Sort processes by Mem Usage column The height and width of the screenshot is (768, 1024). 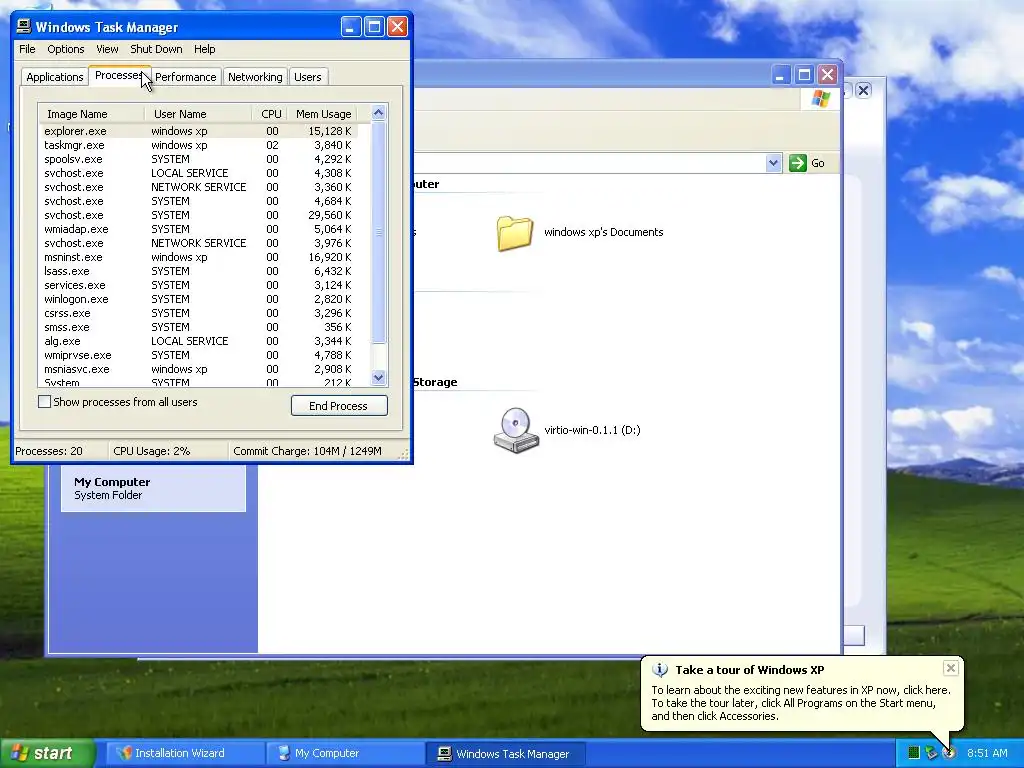pos(322,114)
